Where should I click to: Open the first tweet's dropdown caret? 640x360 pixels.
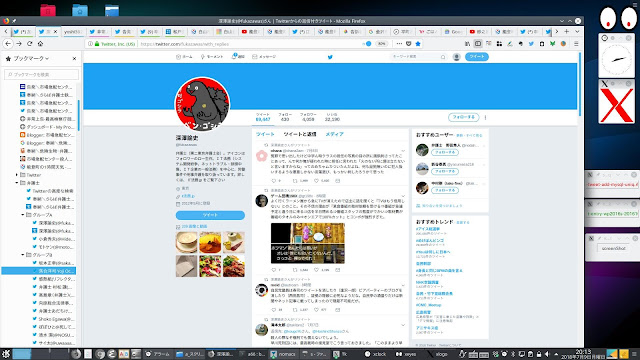pyautogui.click(x=403, y=151)
